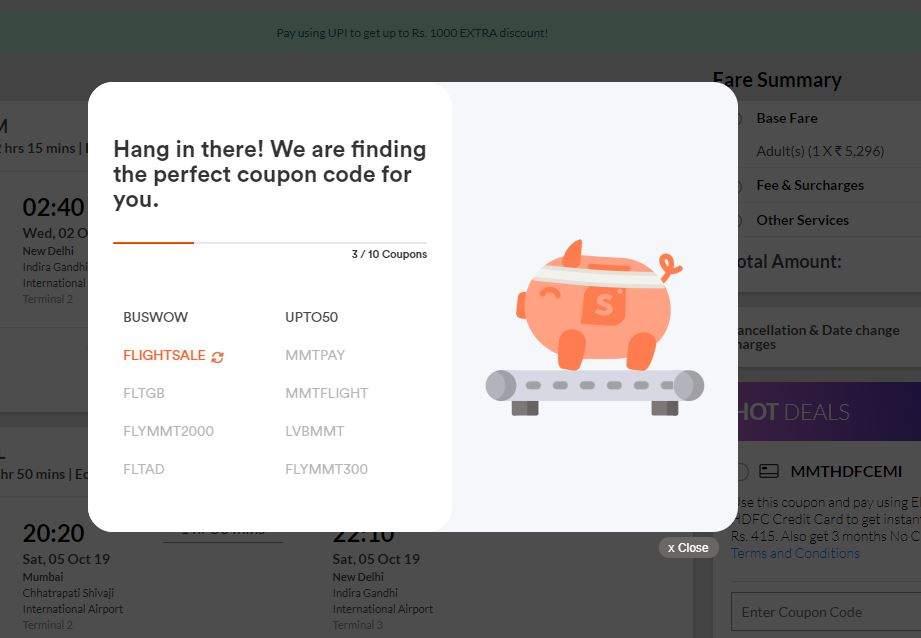The height and width of the screenshot is (638, 921).
Task: Click the UPI extra discount banner
Action: click(x=412, y=33)
